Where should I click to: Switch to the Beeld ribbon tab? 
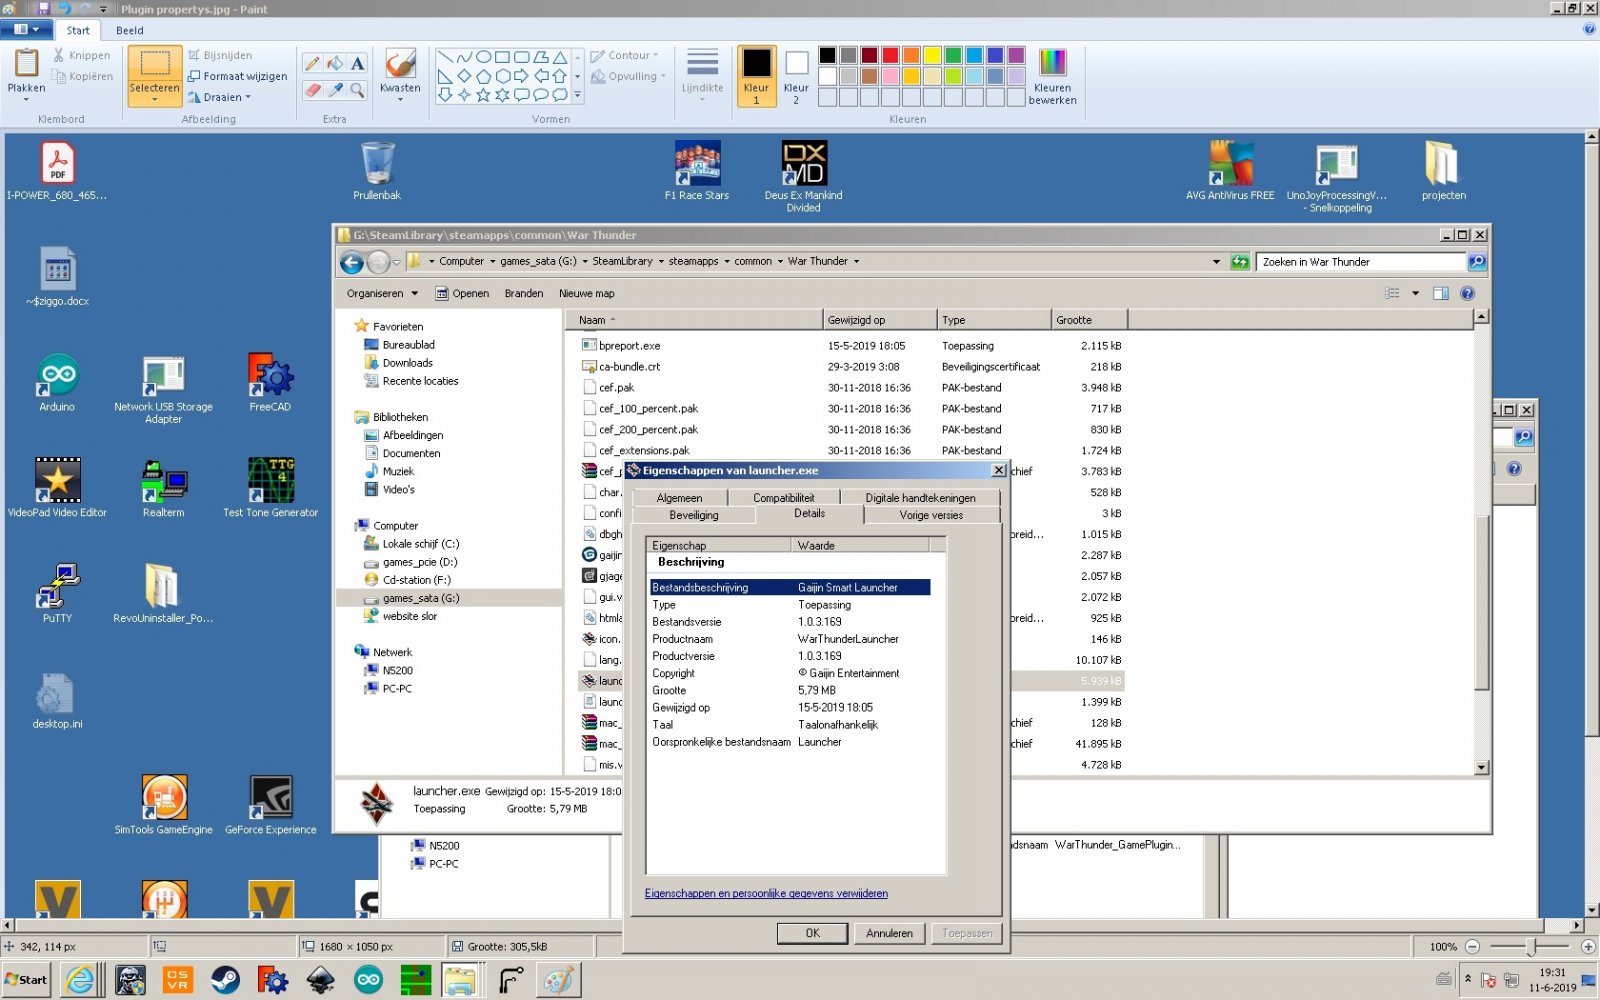click(x=130, y=30)
